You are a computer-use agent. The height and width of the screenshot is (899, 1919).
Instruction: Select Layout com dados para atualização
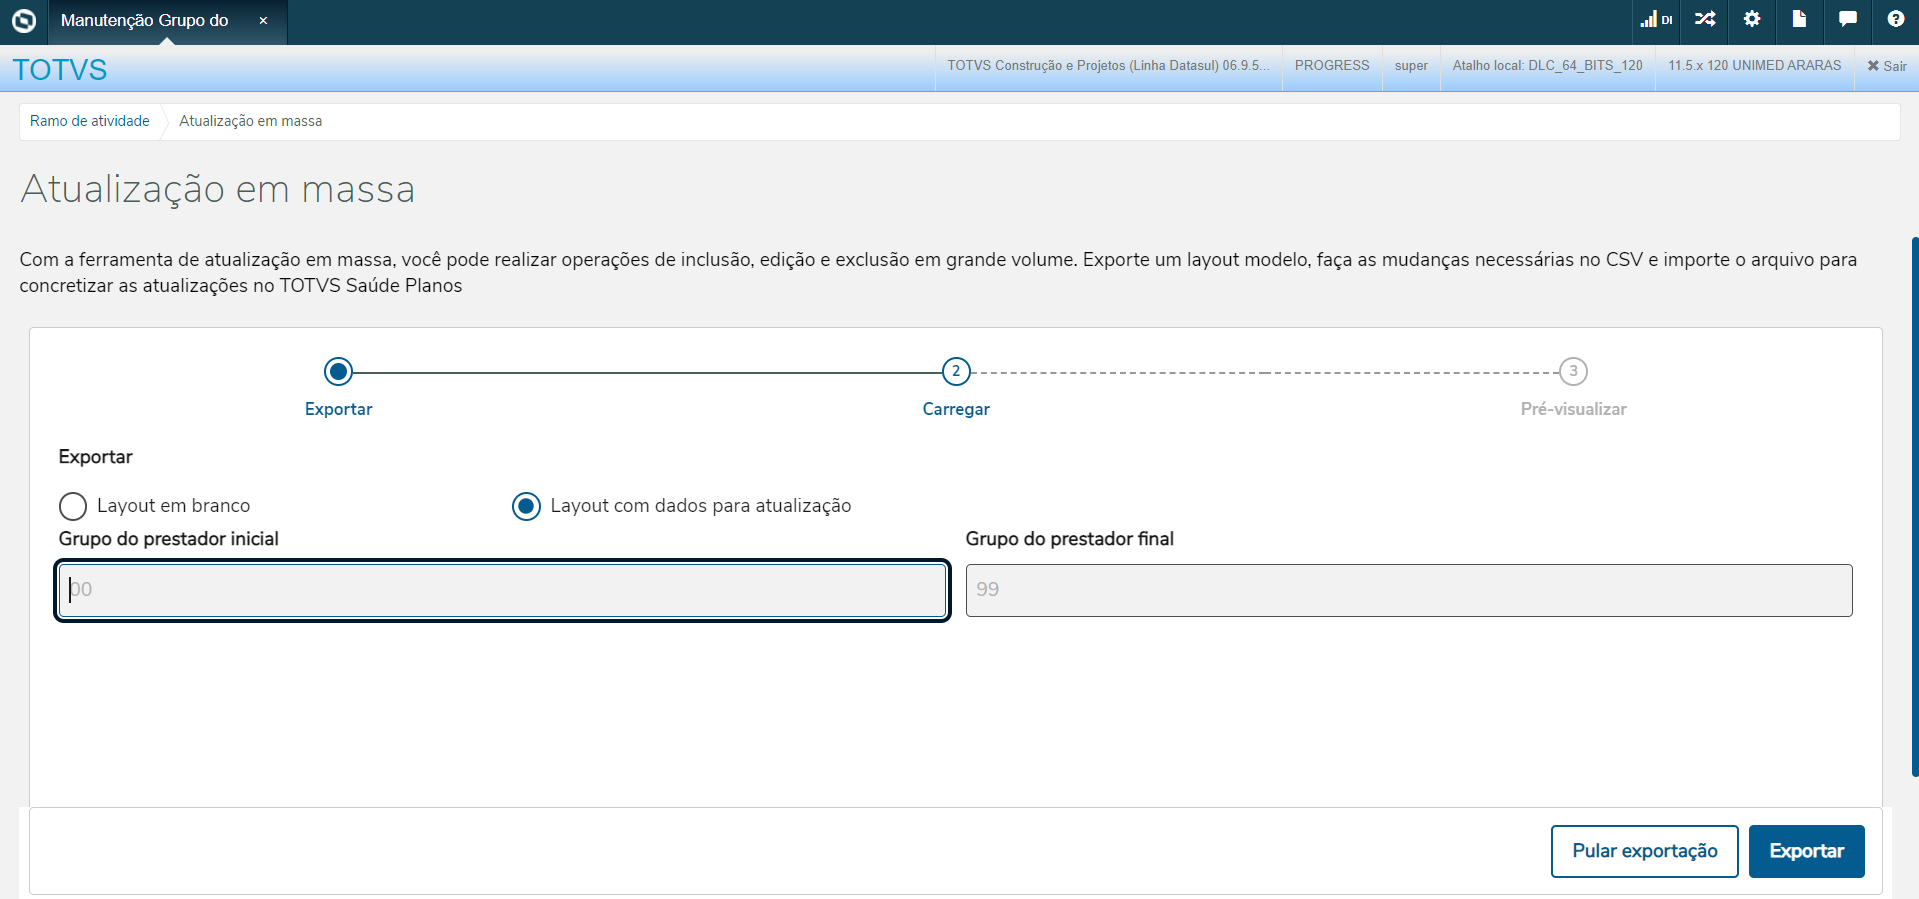tap(526, 506)
